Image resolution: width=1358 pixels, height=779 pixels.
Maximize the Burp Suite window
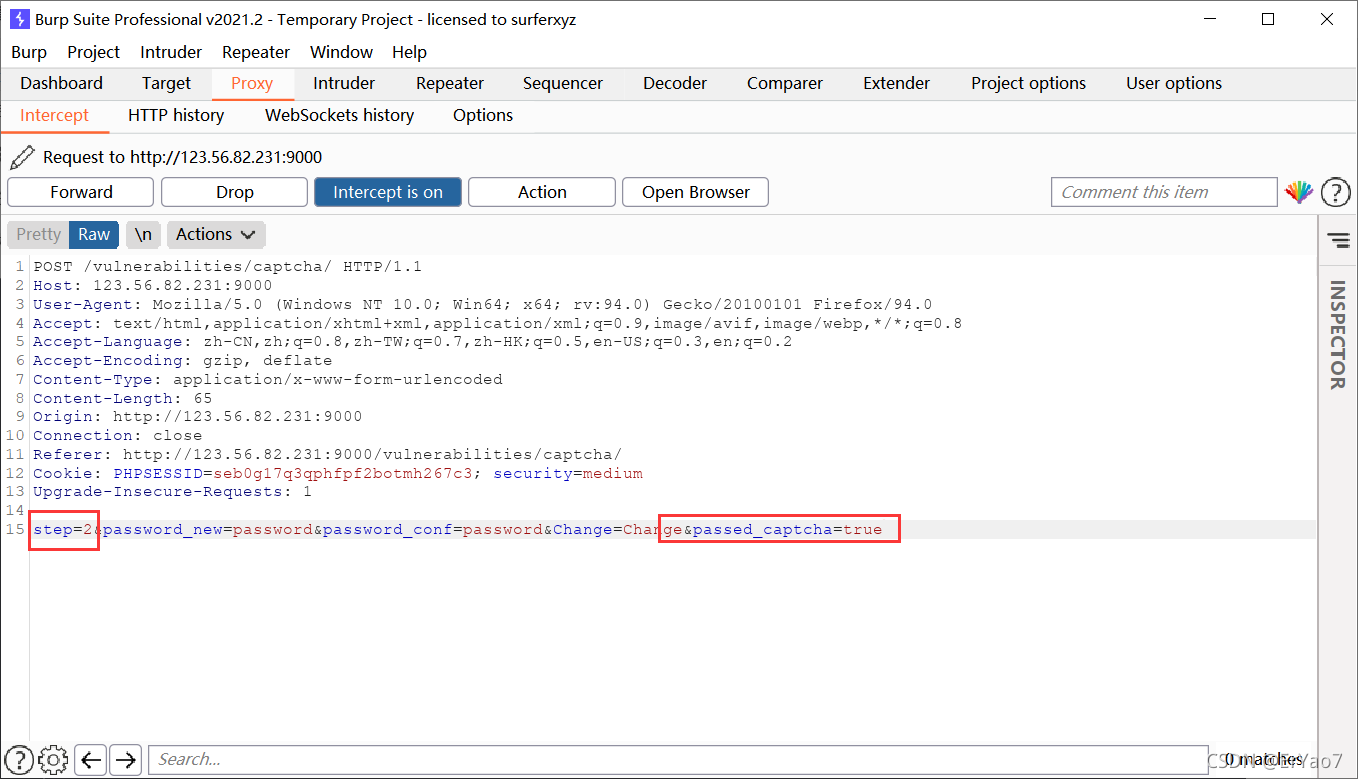click(x=1268, y=19)
